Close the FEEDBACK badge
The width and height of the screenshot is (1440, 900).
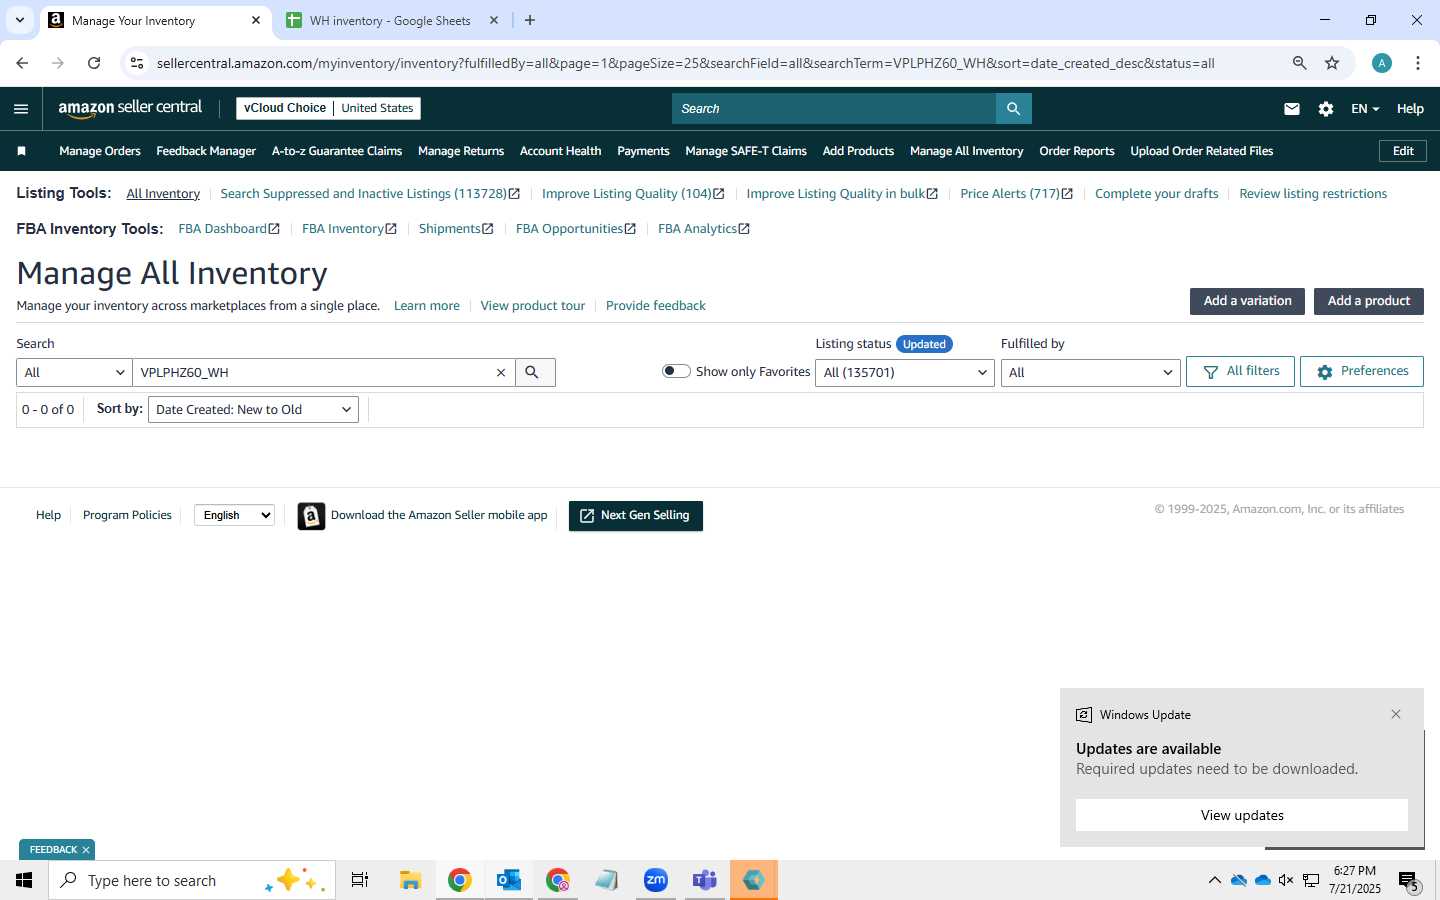(86, 850)
